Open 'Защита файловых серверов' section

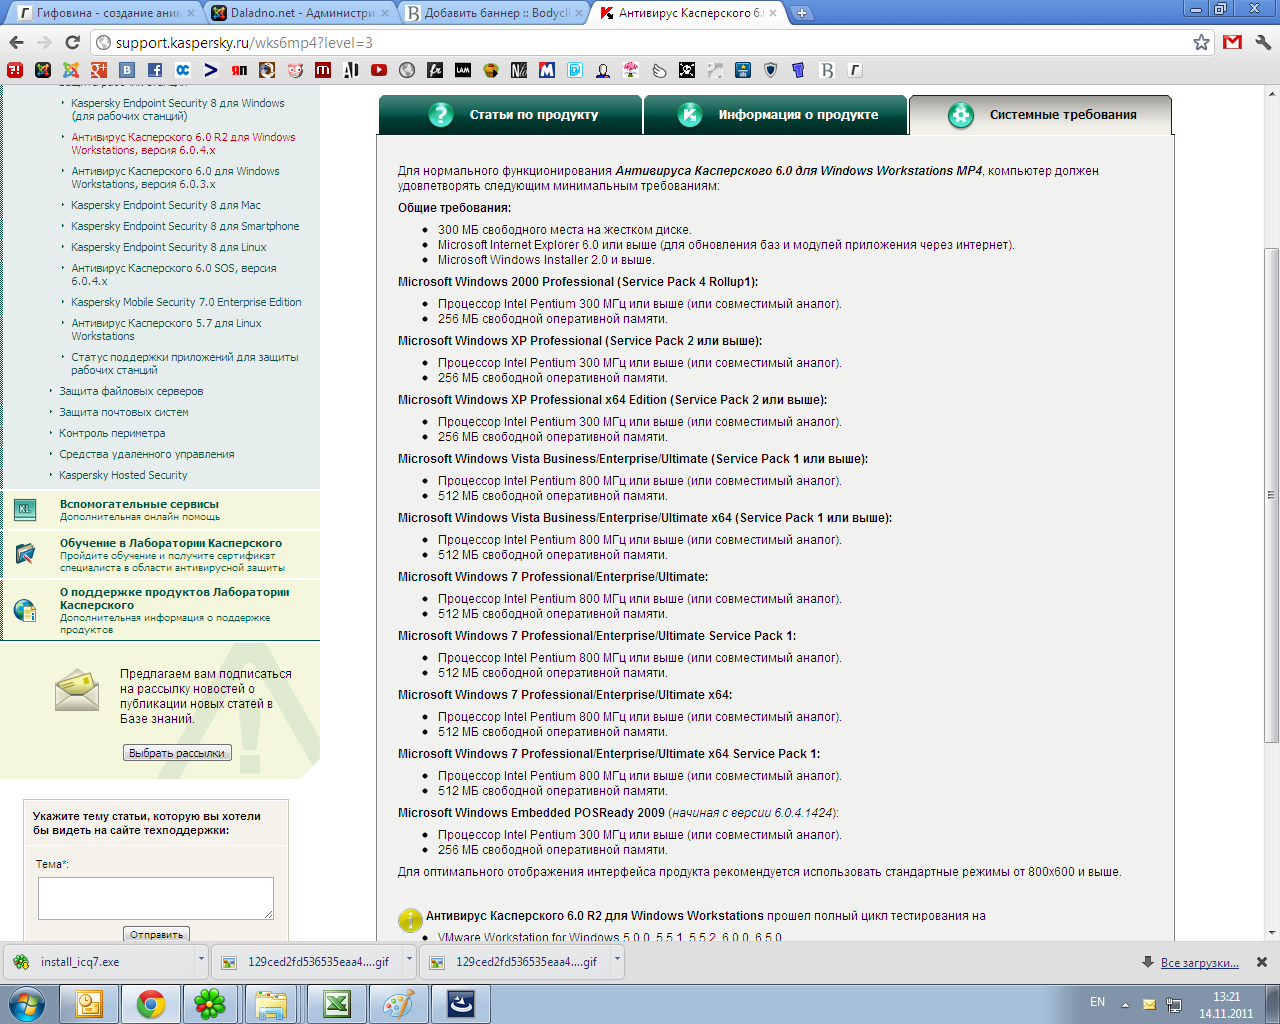(x=131, y=391)
